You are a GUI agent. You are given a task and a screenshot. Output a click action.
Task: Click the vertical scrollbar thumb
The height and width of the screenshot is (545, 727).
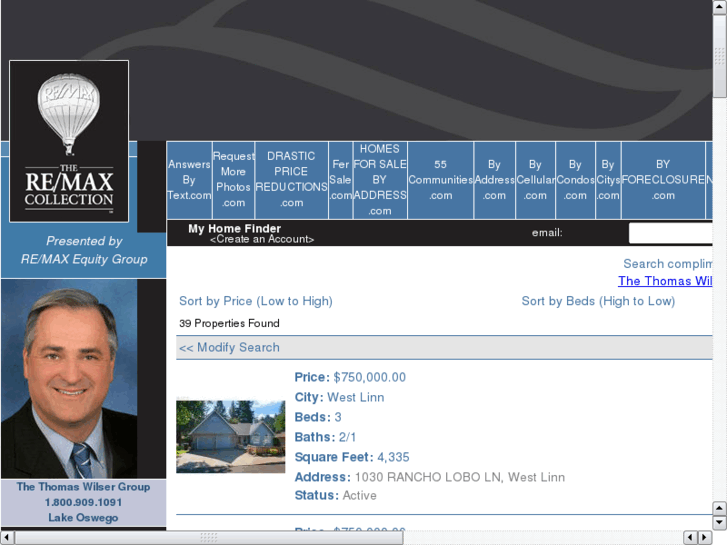click(720, 56)
